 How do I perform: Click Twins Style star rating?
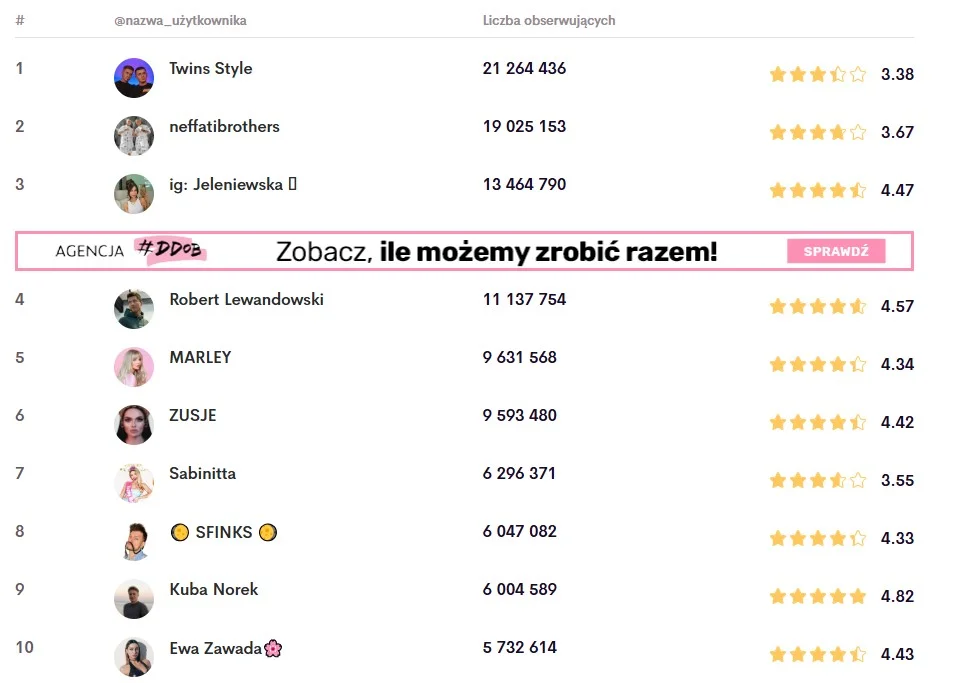coord(817,74)
